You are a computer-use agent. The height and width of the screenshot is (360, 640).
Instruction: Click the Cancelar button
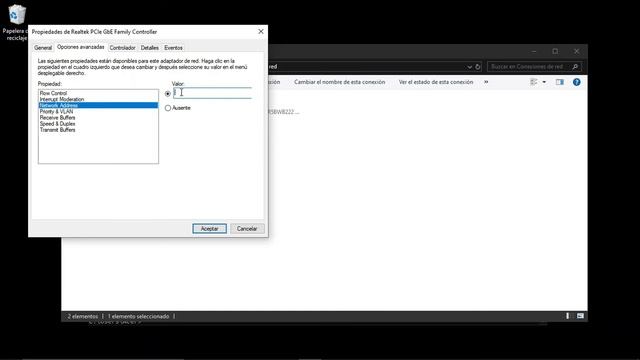pos(247,229)
